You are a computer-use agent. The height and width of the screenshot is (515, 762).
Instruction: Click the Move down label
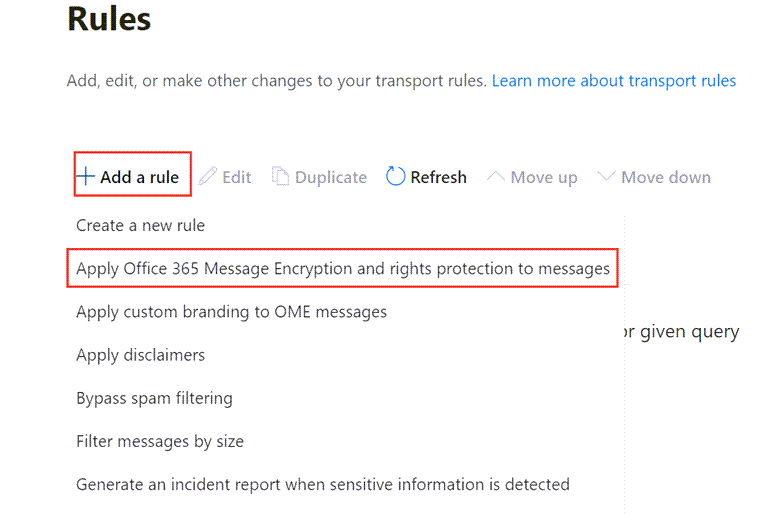(665, 177)
